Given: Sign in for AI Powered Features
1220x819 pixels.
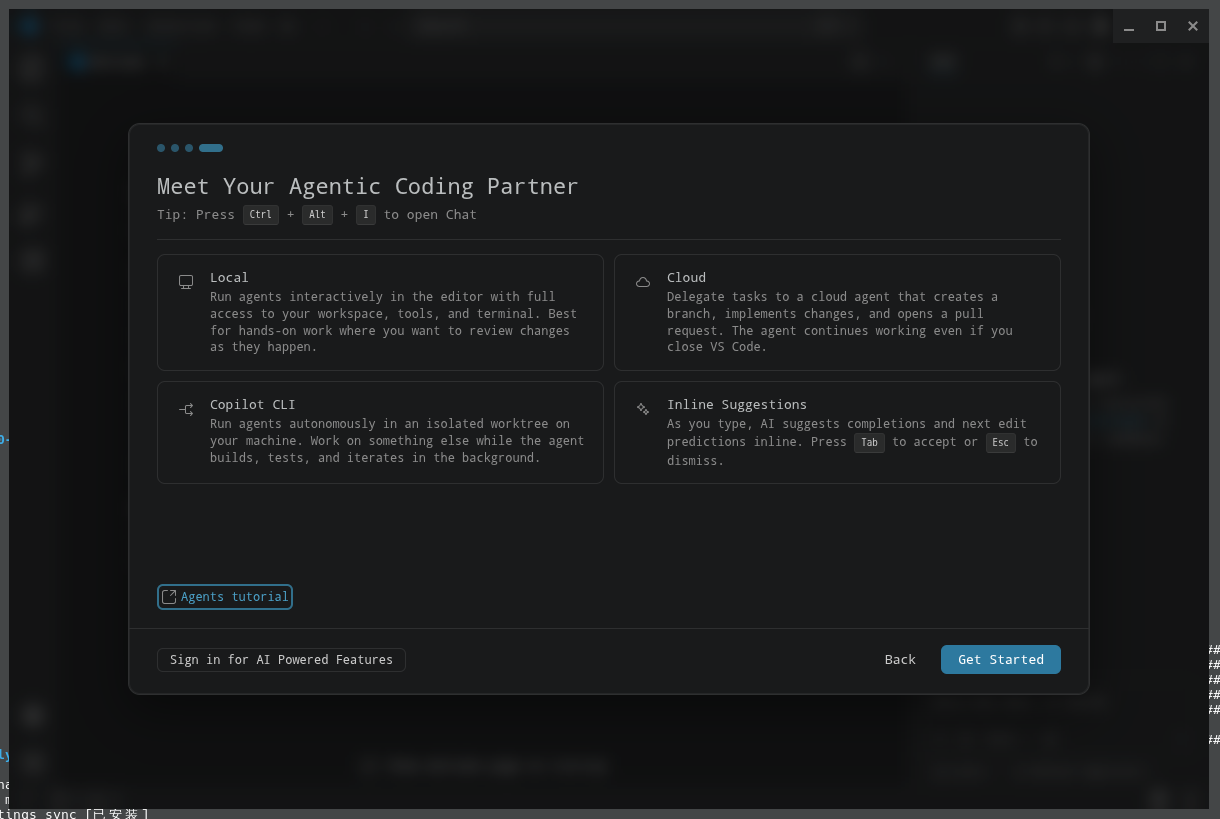Looking at the screenshot, I should pyautogui.click(x=281, y=660).
